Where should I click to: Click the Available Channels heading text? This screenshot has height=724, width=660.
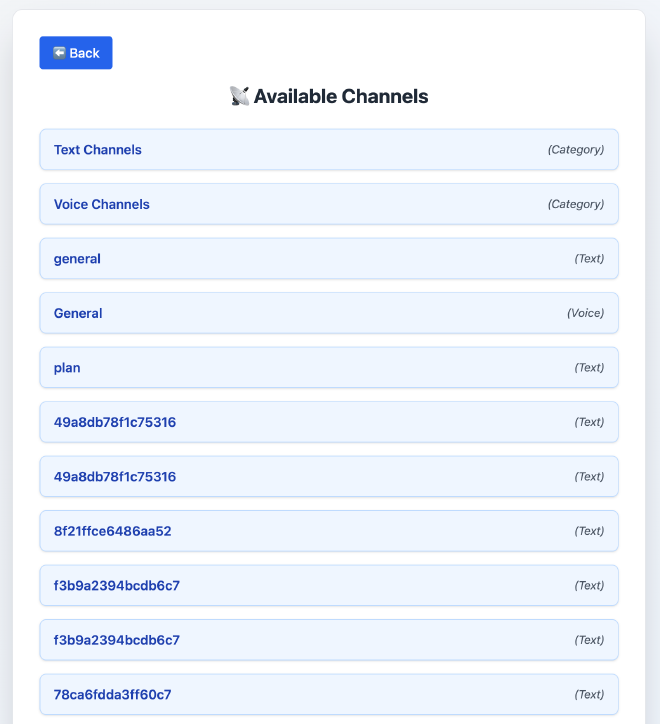[340, 97]
